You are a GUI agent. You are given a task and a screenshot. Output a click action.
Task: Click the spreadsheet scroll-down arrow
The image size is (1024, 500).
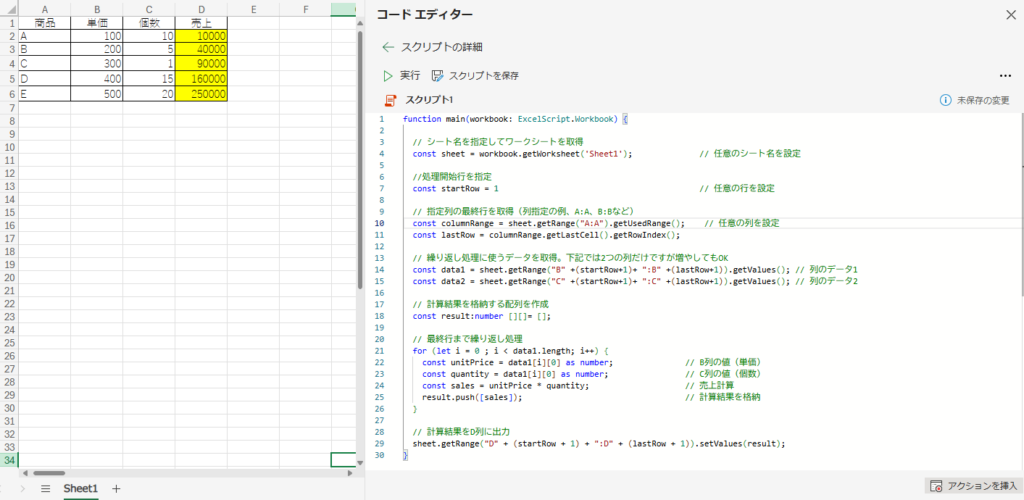pyautogui.click(x=359, y=463)
